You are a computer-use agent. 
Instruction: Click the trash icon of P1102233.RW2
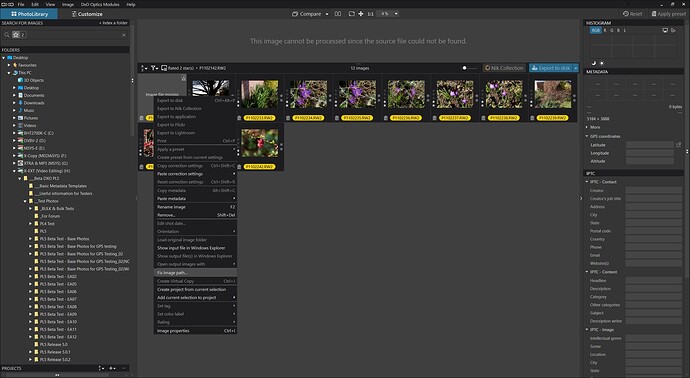[x=239, y=118]
